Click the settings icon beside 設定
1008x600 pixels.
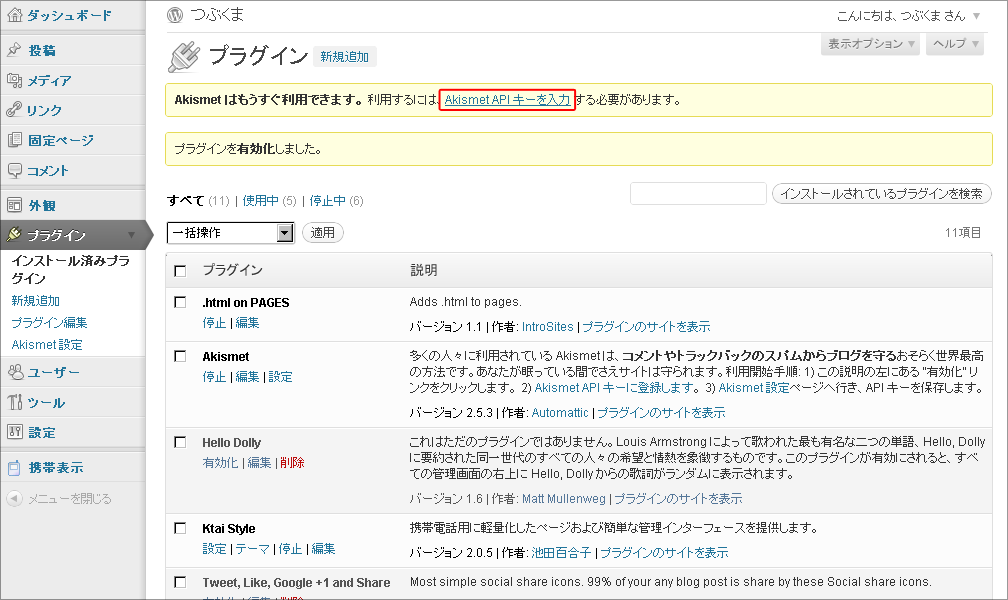[14, 432]
